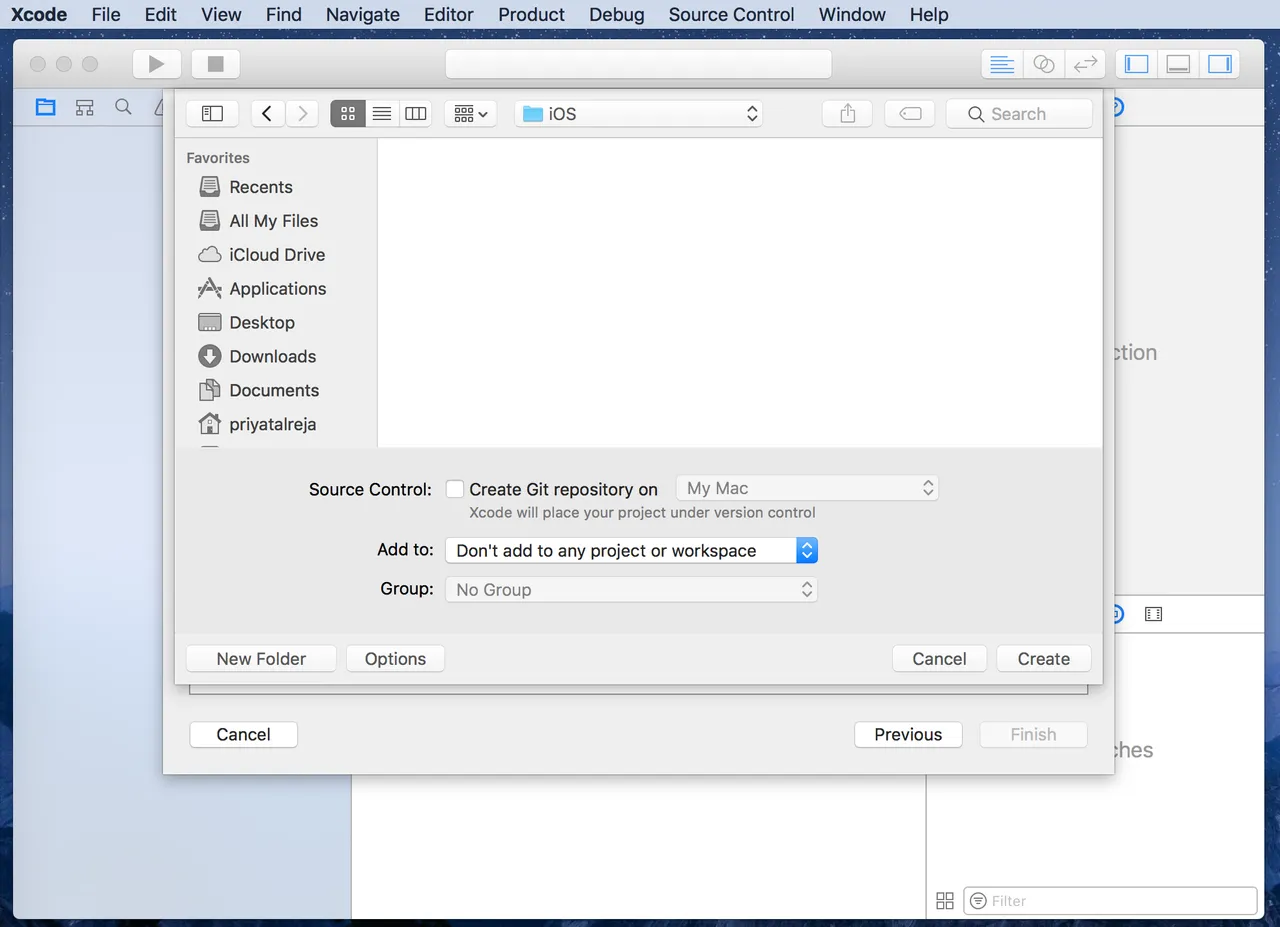This screenshot has height=927, width=1280.
Task: Open the media library filmstrip icon
Action: coord(1153,614)
